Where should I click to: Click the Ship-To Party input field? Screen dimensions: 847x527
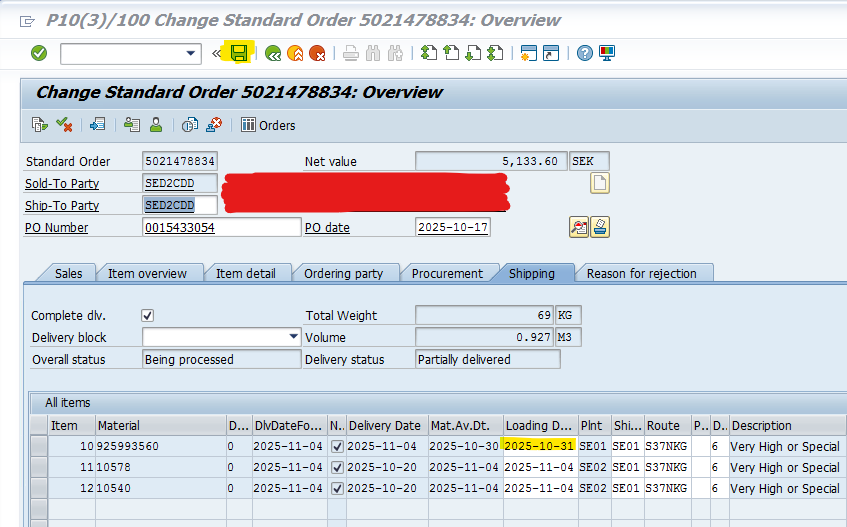click(180, 205)
